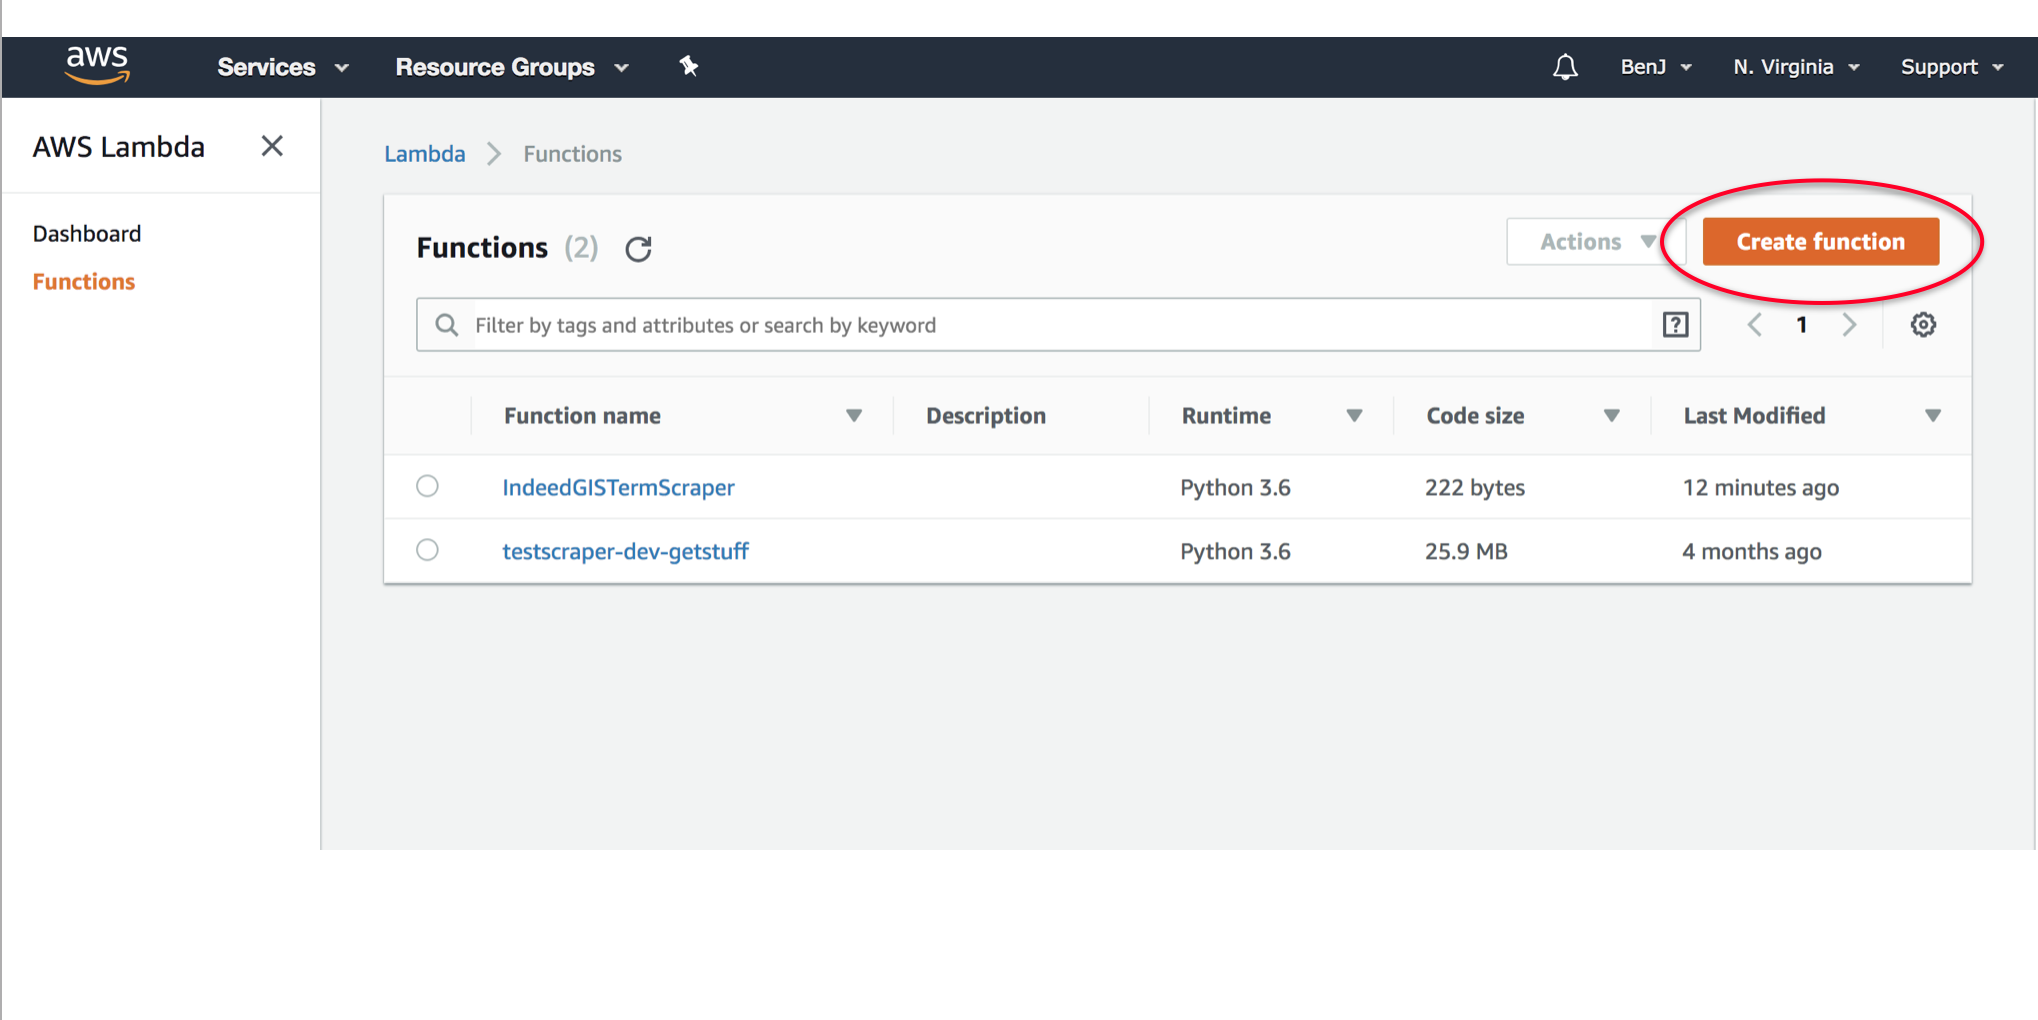Click the 25.9 MB code size cell
Screen dimensions: 2038x1020
point(1466,551)
